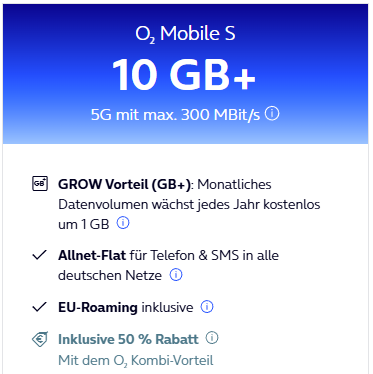The image size is (373, 374).
Task: Open the 'Inklusive 50 % Rabatt' offer
Action: click(128, 339)
